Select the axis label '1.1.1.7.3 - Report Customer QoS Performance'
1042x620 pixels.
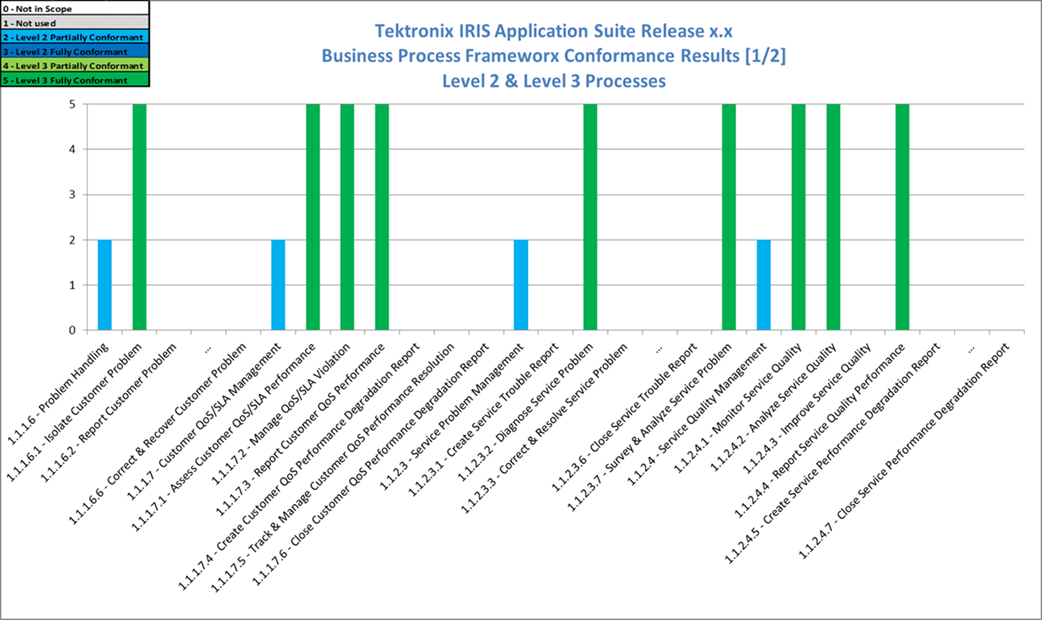[301, 429]
